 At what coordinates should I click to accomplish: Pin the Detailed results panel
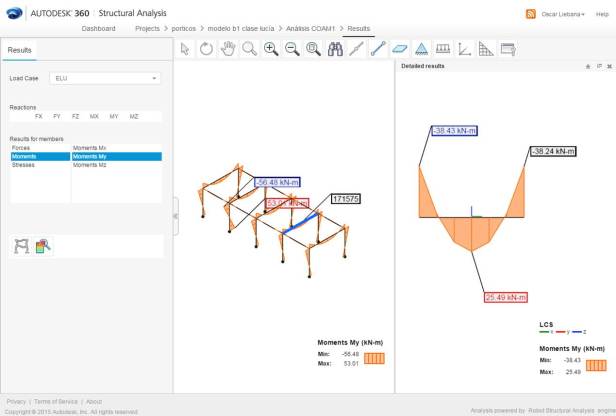588,66
